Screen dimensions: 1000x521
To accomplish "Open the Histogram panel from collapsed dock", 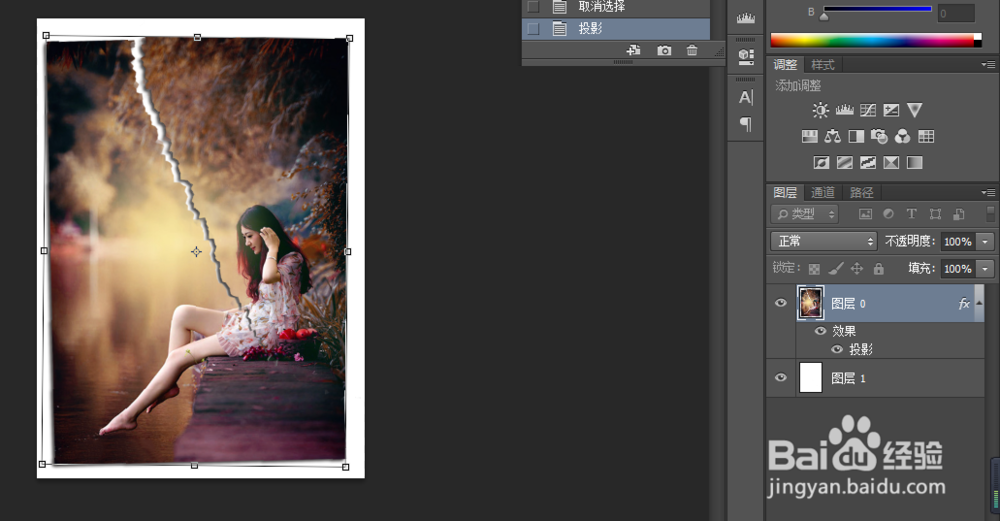I will coord(746,18).
